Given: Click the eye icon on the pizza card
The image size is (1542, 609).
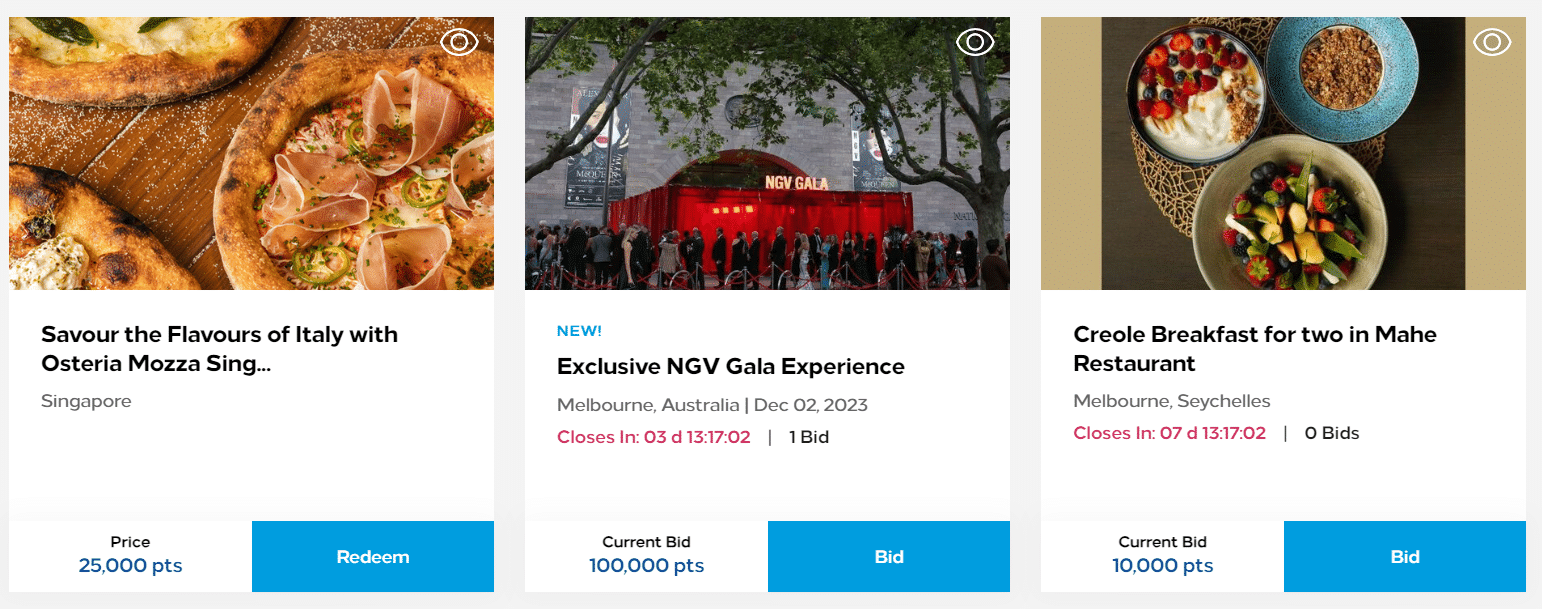Looking at the screenshot, I should coord(459,42).
